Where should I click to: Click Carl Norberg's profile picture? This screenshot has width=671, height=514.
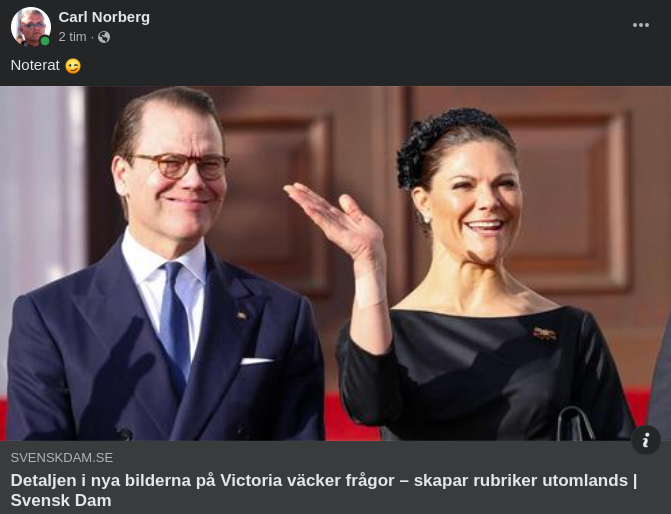(30, 27)
